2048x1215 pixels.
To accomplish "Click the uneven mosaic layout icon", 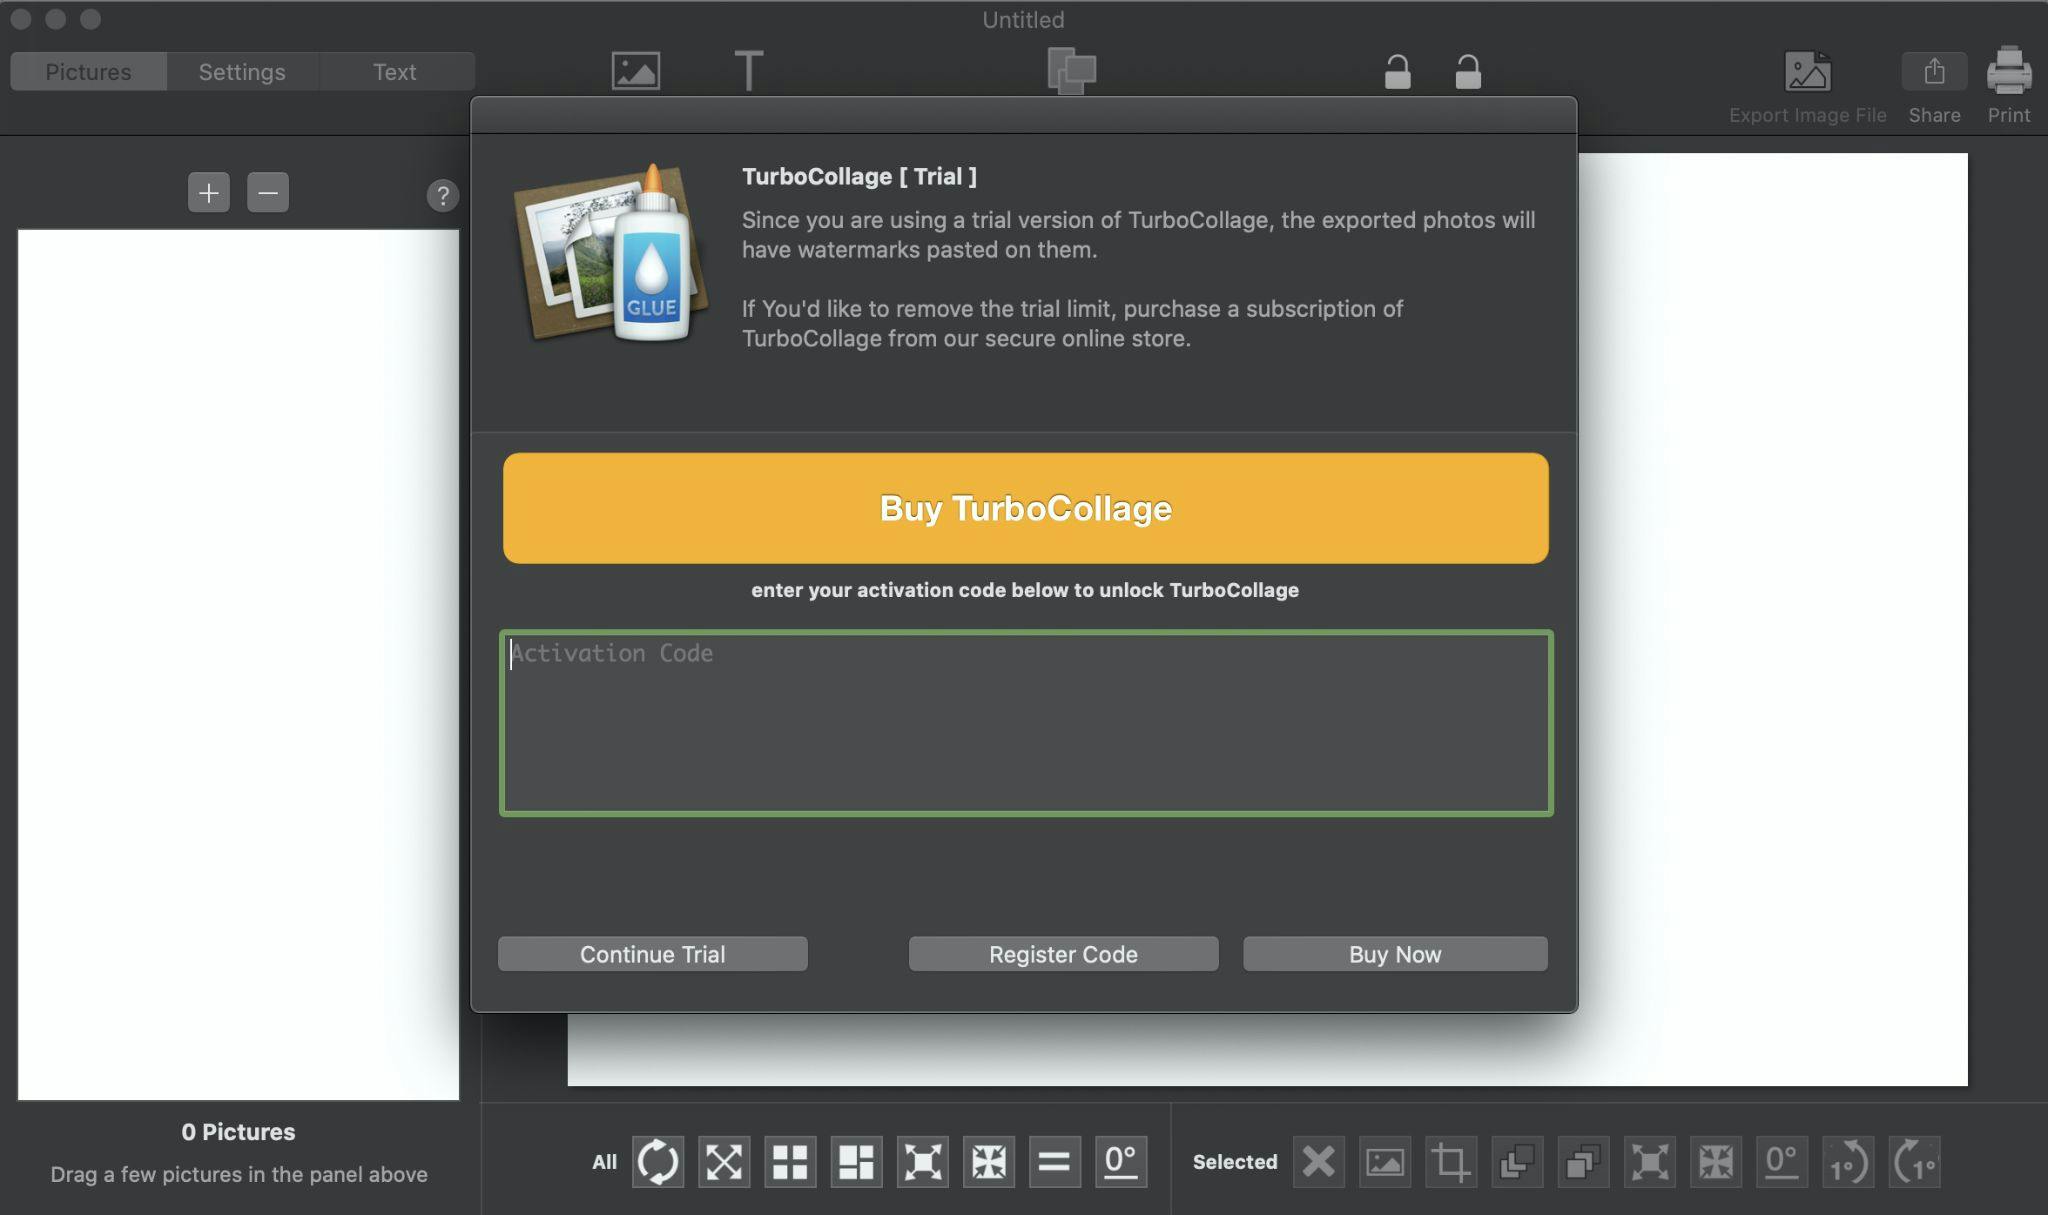I will (856, 1161).
